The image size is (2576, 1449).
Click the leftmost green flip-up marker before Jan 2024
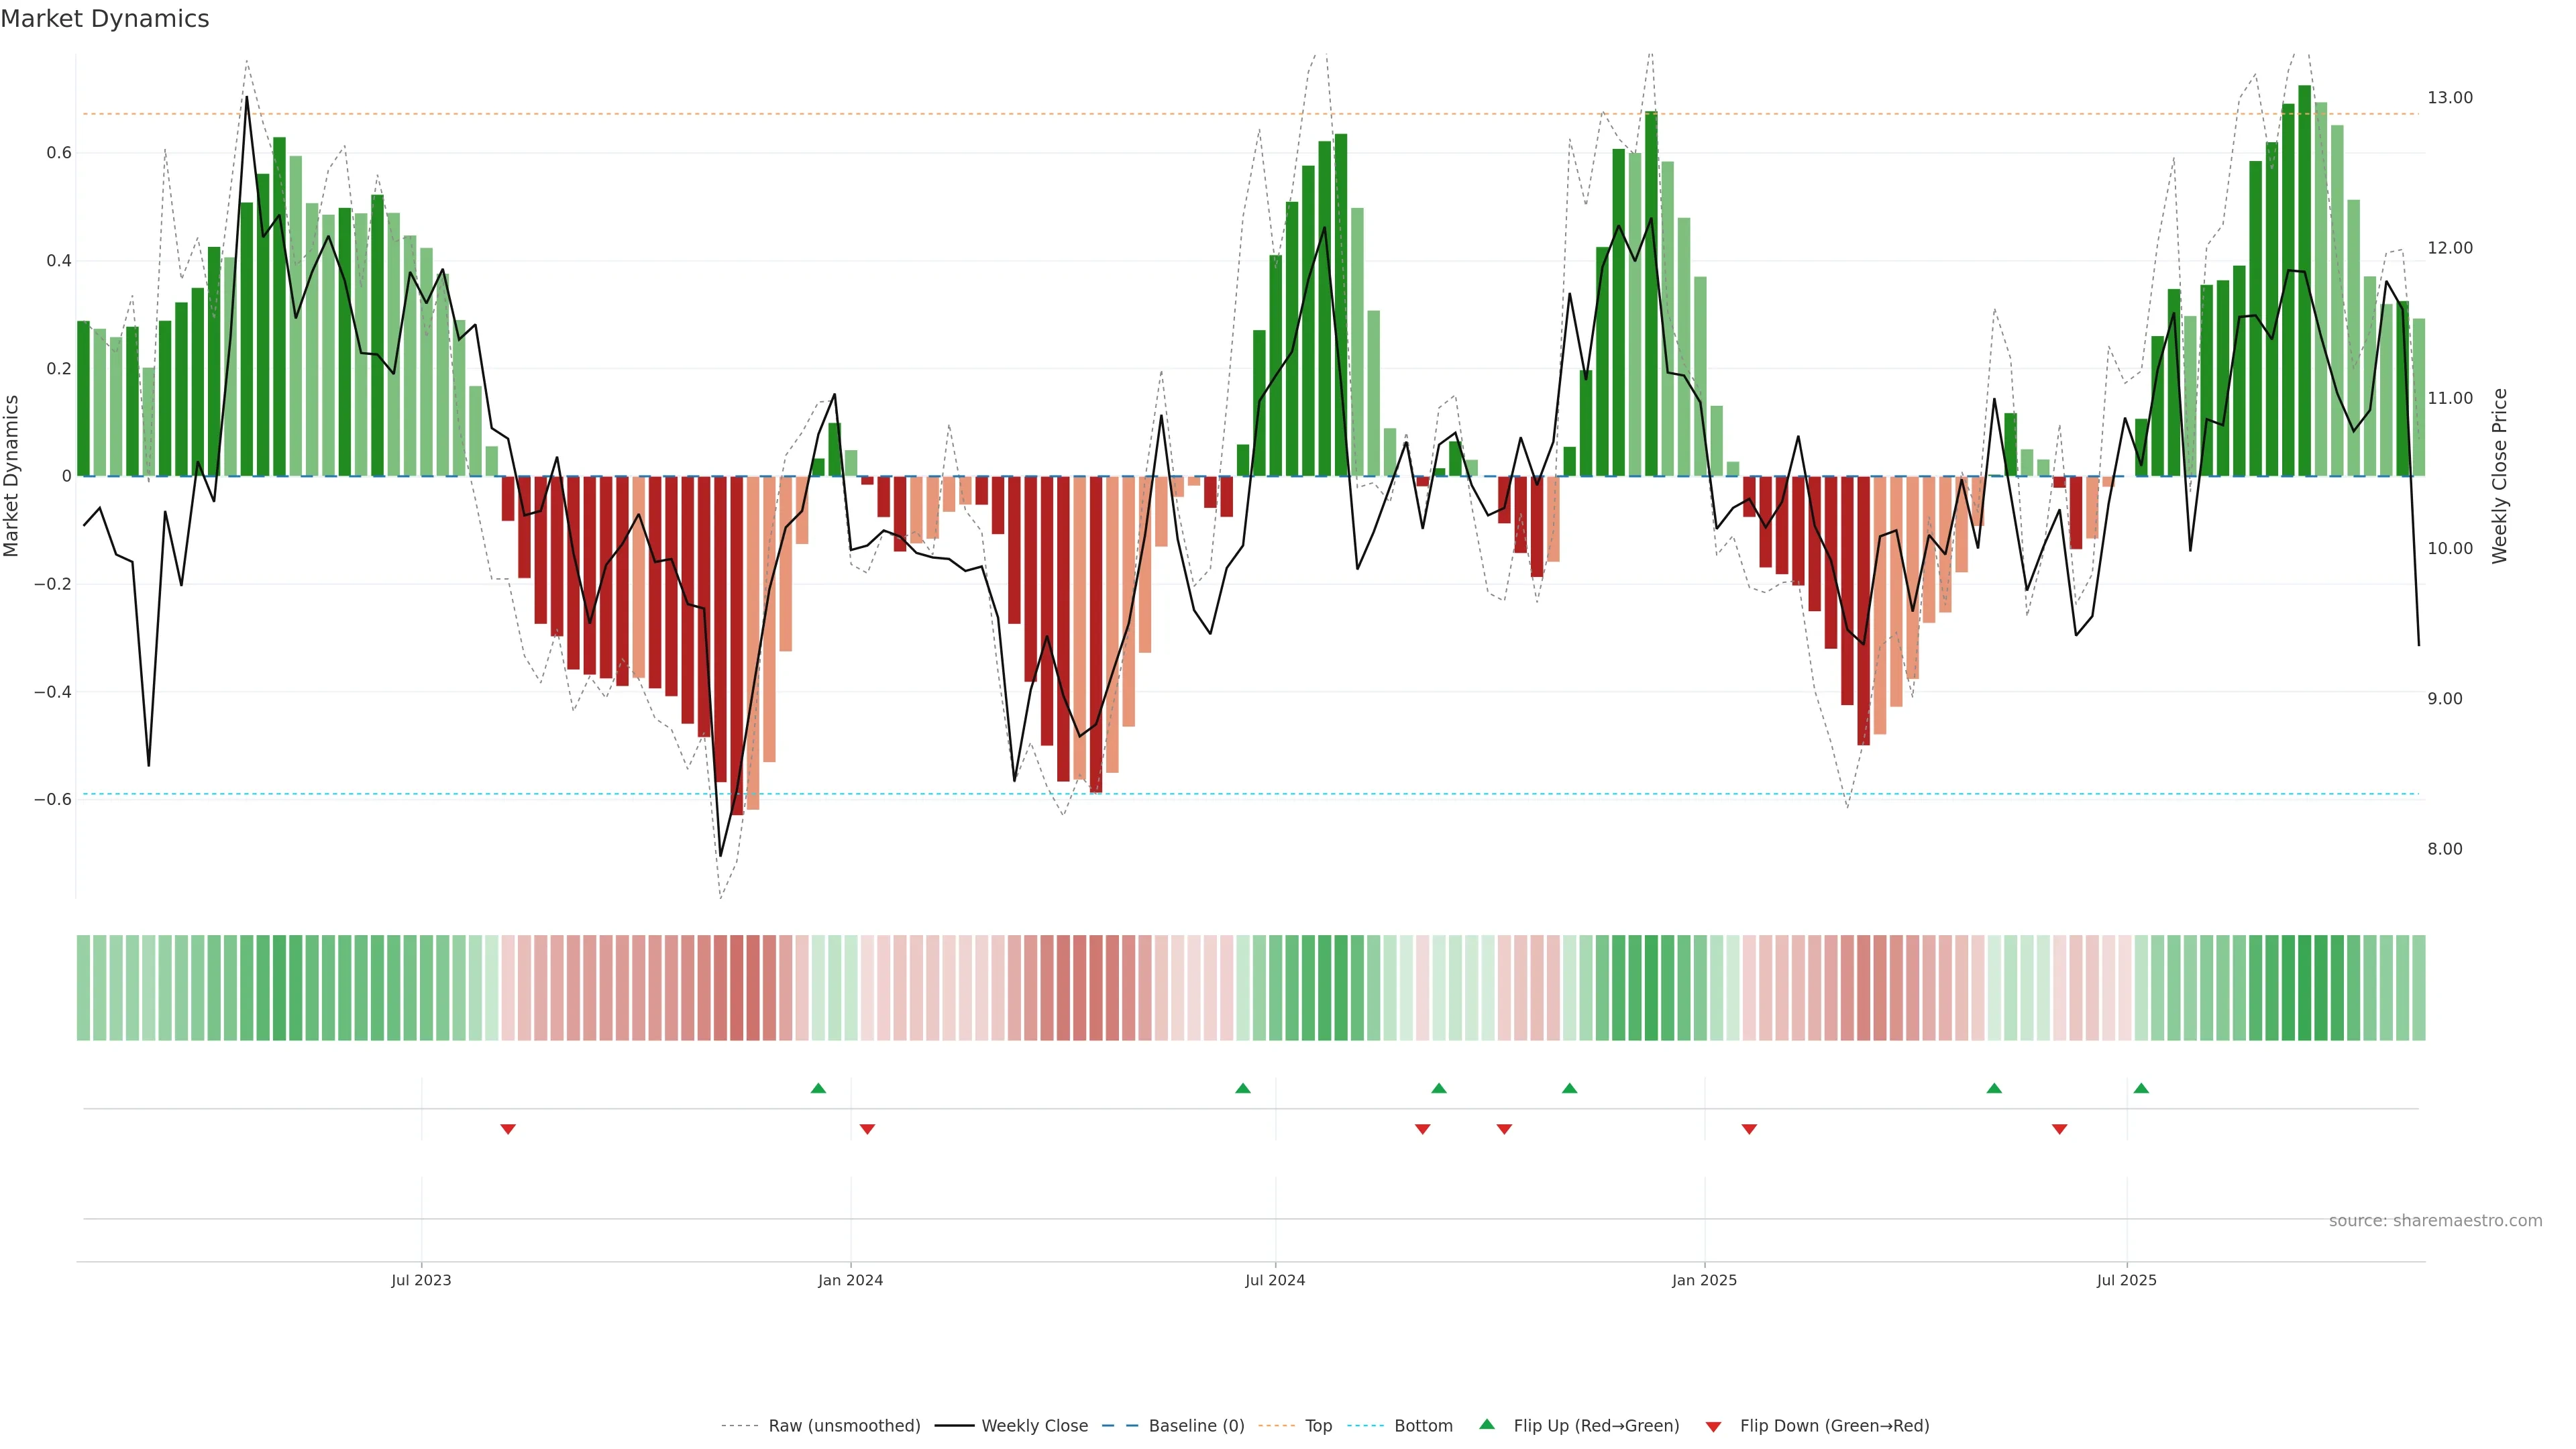pos(818,1088)
